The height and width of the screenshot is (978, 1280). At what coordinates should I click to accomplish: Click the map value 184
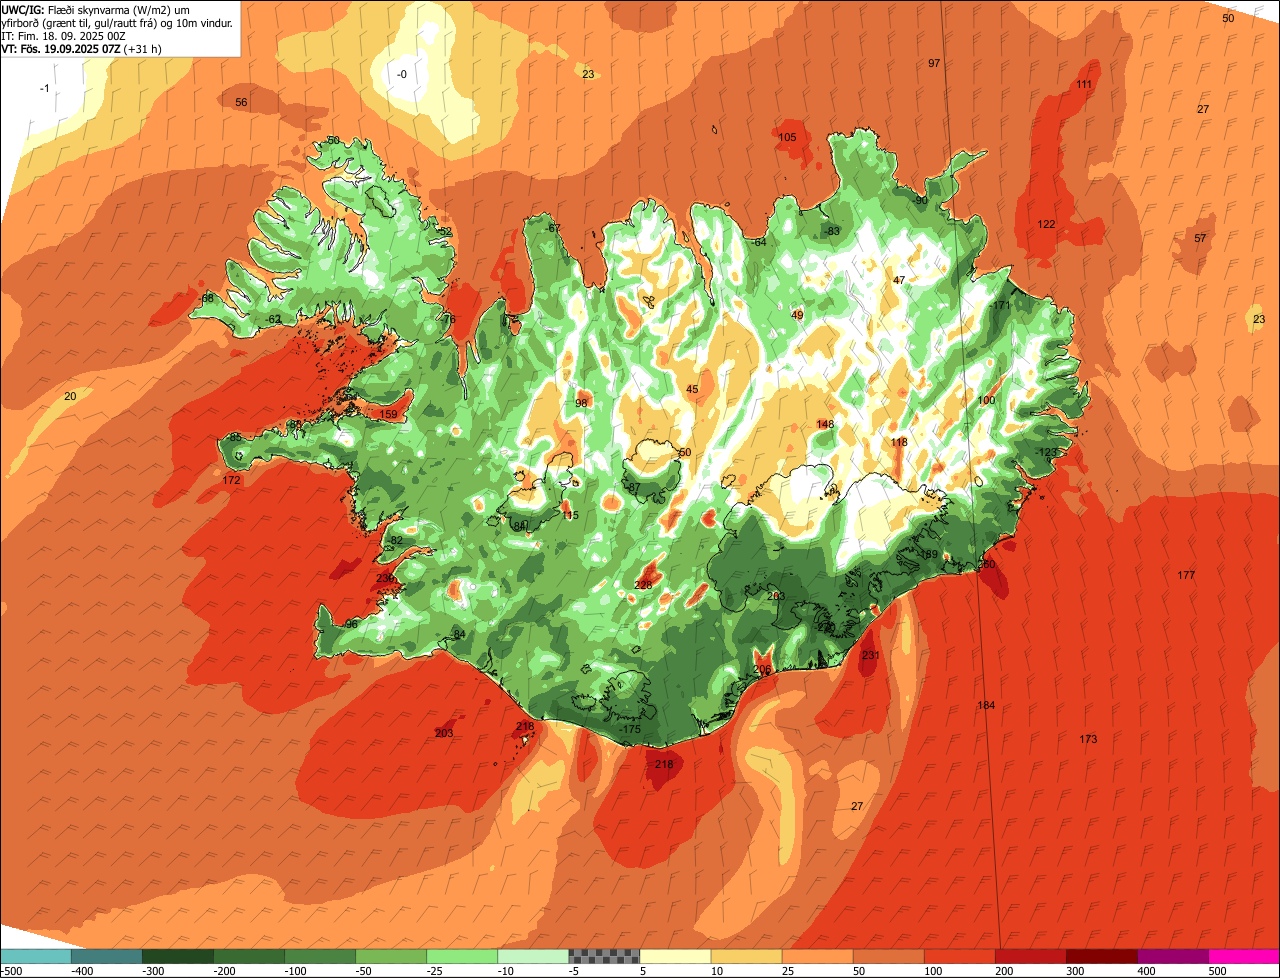tap(986, 705)
